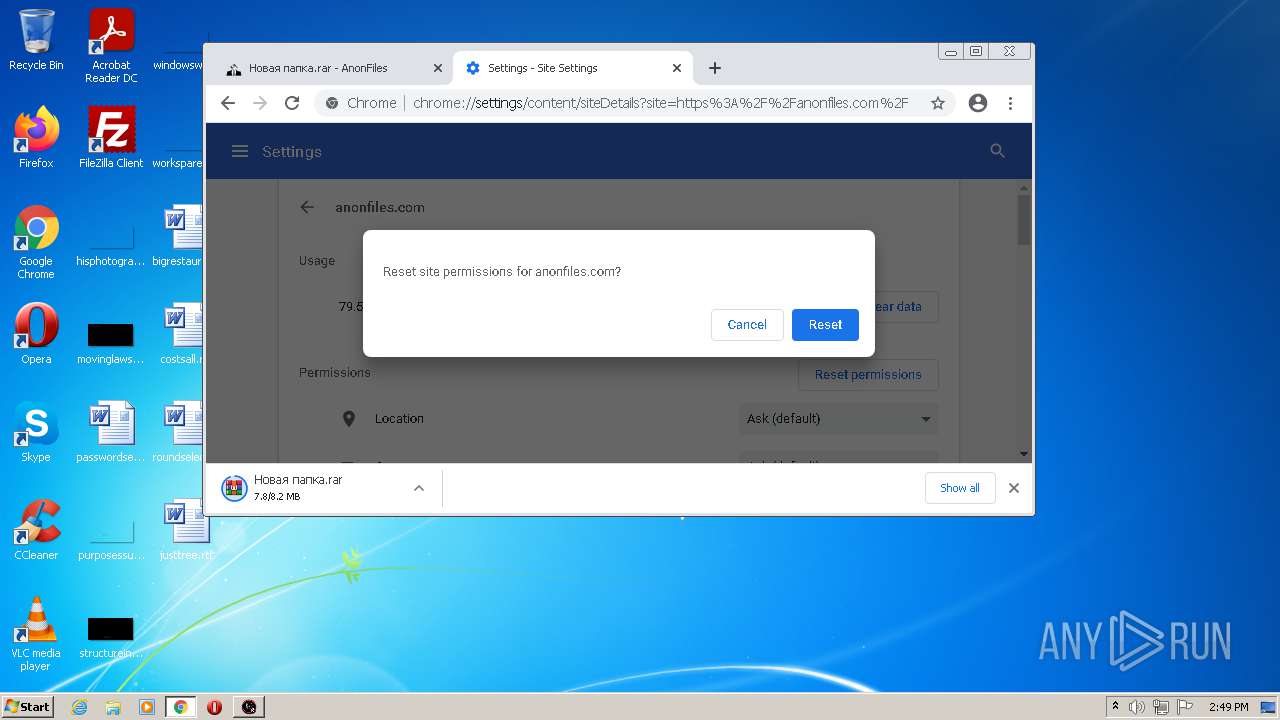The image size is (1280, 720).
Task: Click the Reset permissions button
Action: (868, 375)
